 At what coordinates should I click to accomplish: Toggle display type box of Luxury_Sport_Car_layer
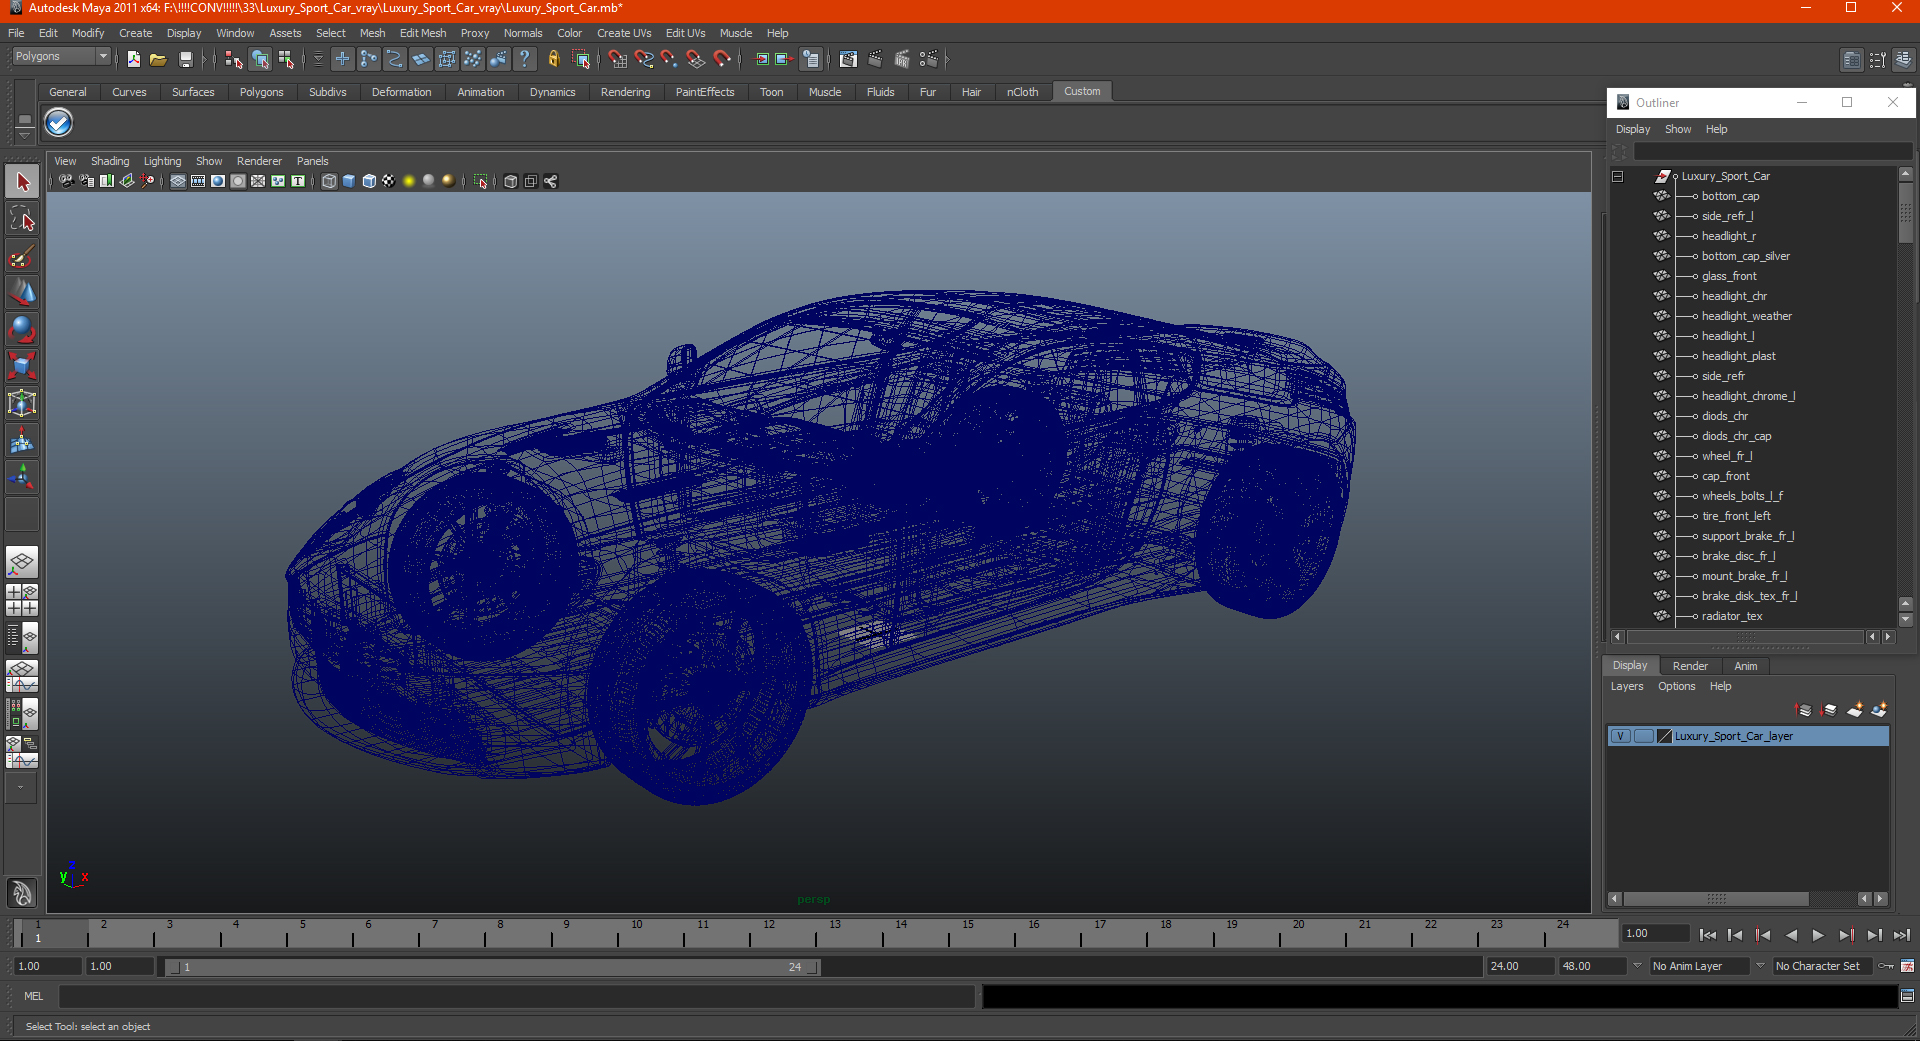1643,736
